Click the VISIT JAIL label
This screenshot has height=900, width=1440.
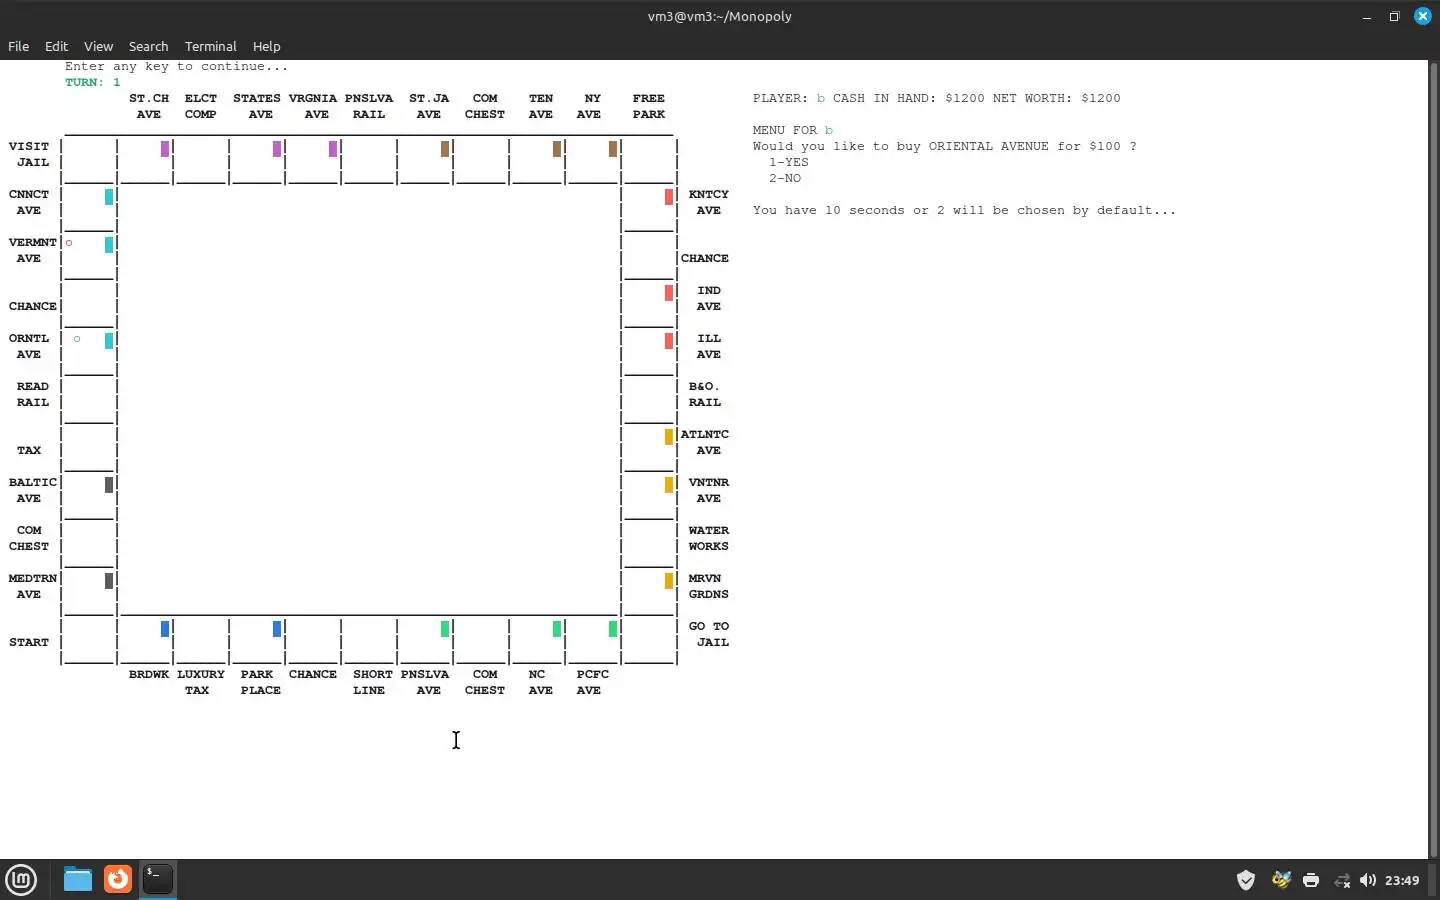29,154
